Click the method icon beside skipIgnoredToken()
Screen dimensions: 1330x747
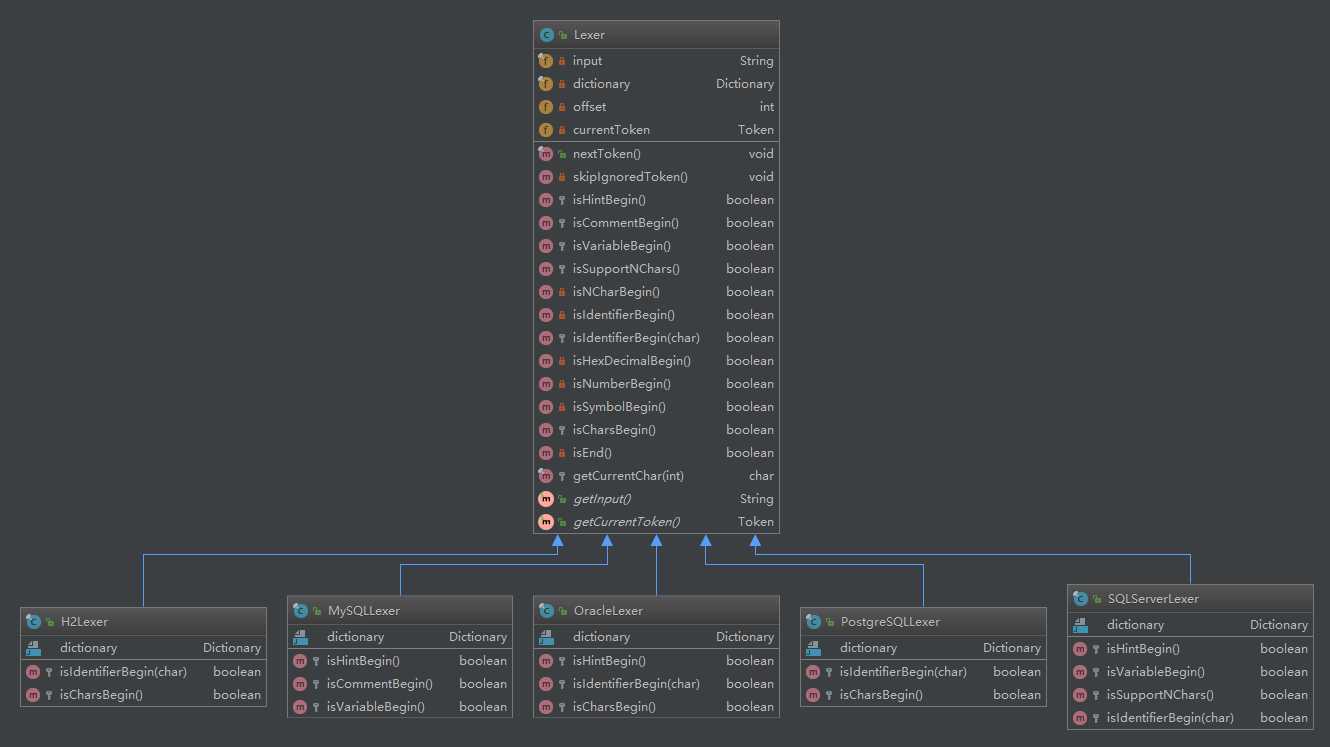546,177
